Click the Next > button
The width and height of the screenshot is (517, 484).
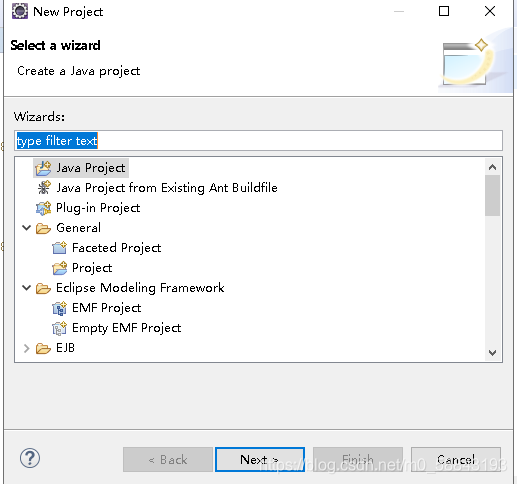tap(260, 459)
